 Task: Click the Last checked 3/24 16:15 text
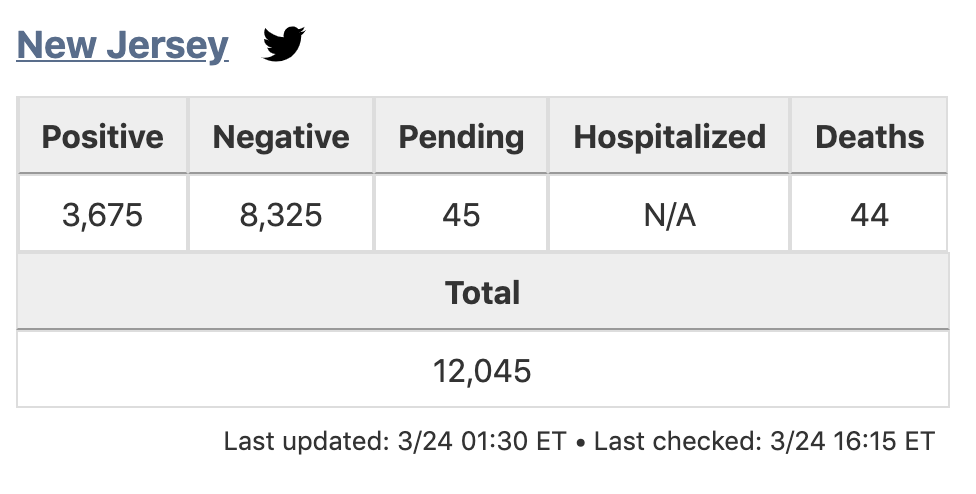click(764, 441)
